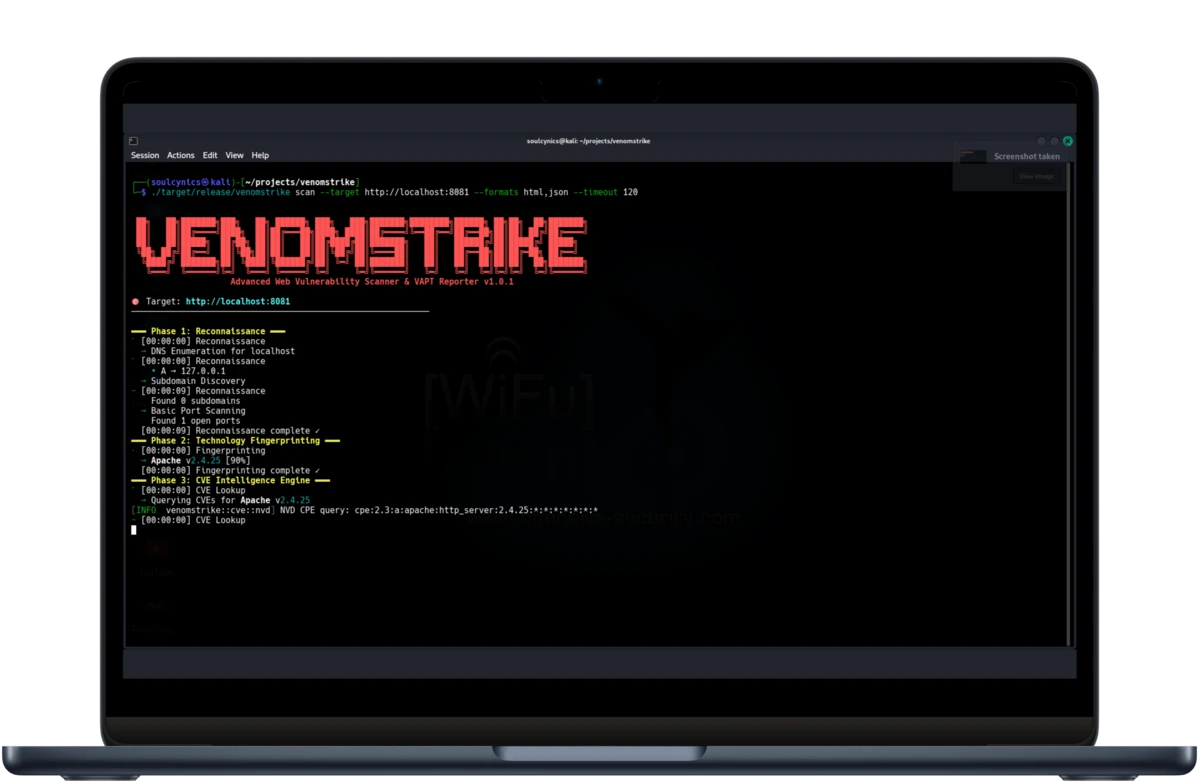
Task: Click the DNS Enumeration for localhost line
Action: click(218, 351)
